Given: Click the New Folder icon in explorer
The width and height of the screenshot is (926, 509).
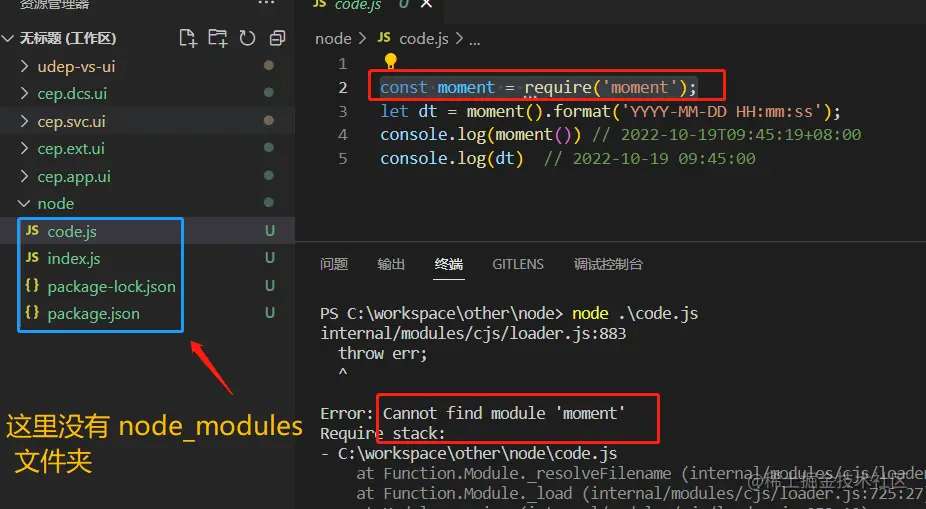Looking at the screenshot, I should 218,38.
